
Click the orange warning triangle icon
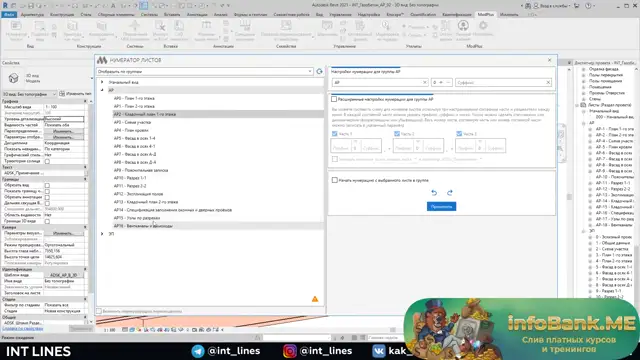315,299
